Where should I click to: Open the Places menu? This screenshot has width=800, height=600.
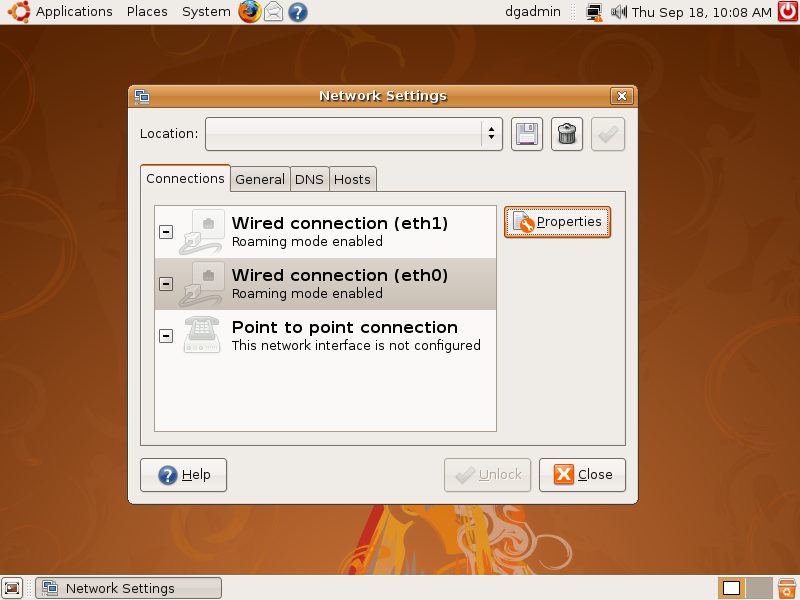pyautogui.click(x=147, y=11)
